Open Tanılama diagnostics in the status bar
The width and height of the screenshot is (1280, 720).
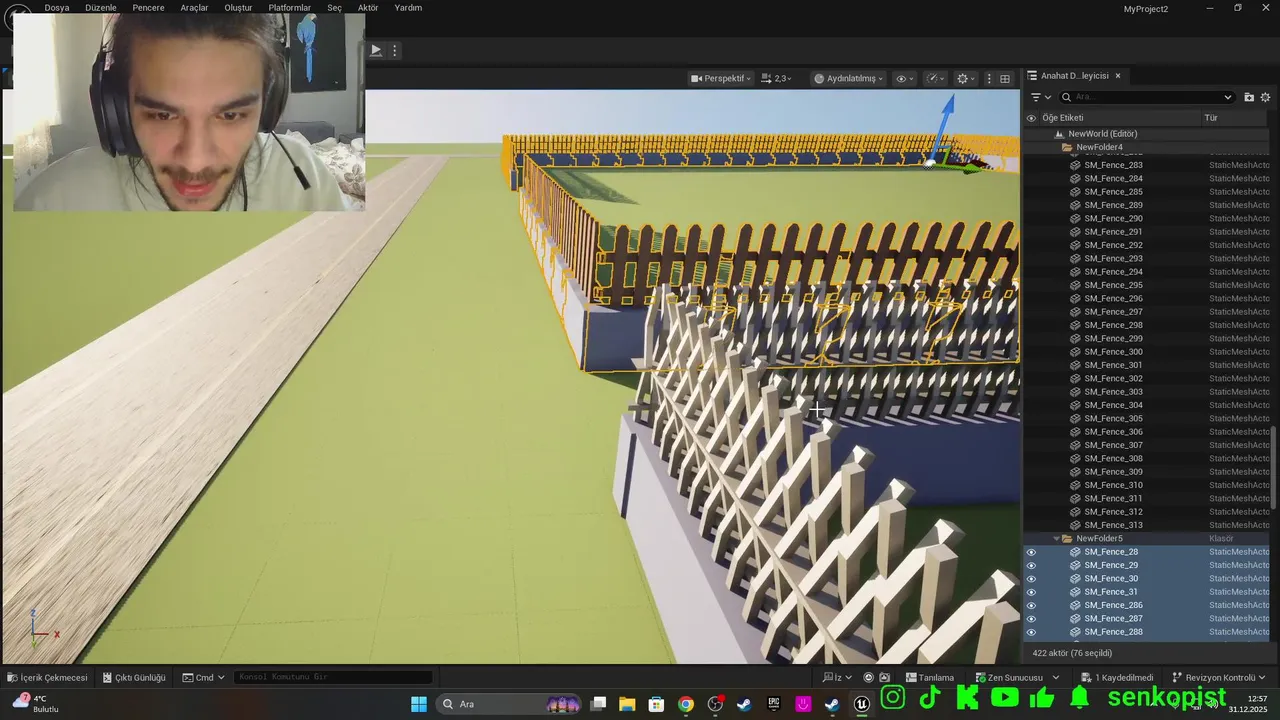(930, 677)
